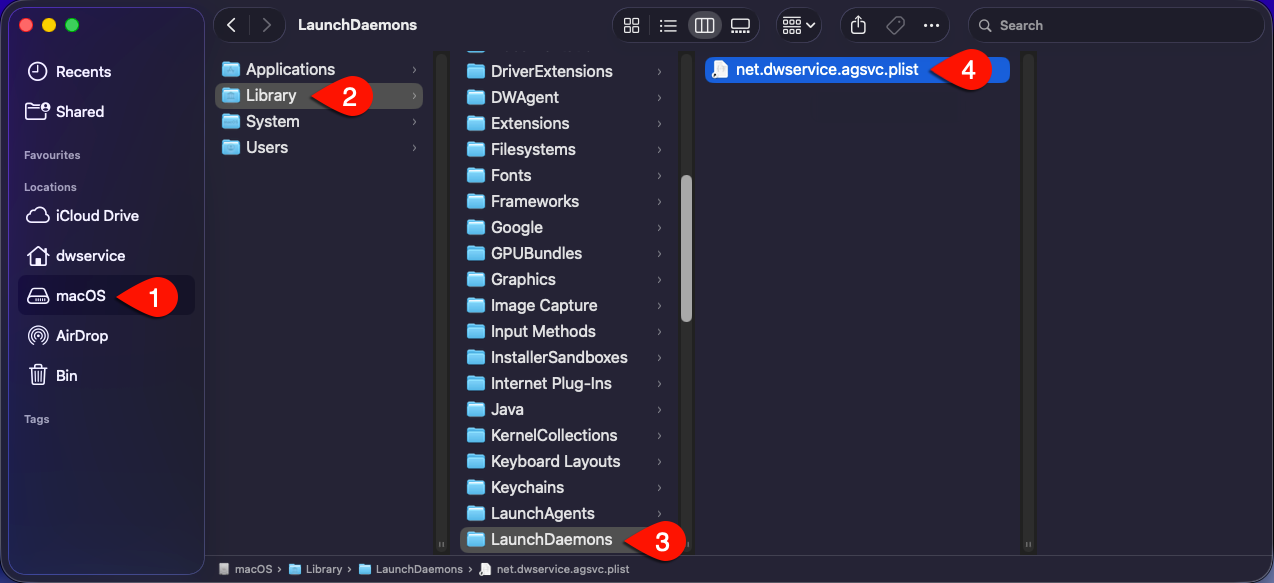The width and height of the screenshot is (1274, 583).
Task: Click Library in the path bar
Action: 315,569
